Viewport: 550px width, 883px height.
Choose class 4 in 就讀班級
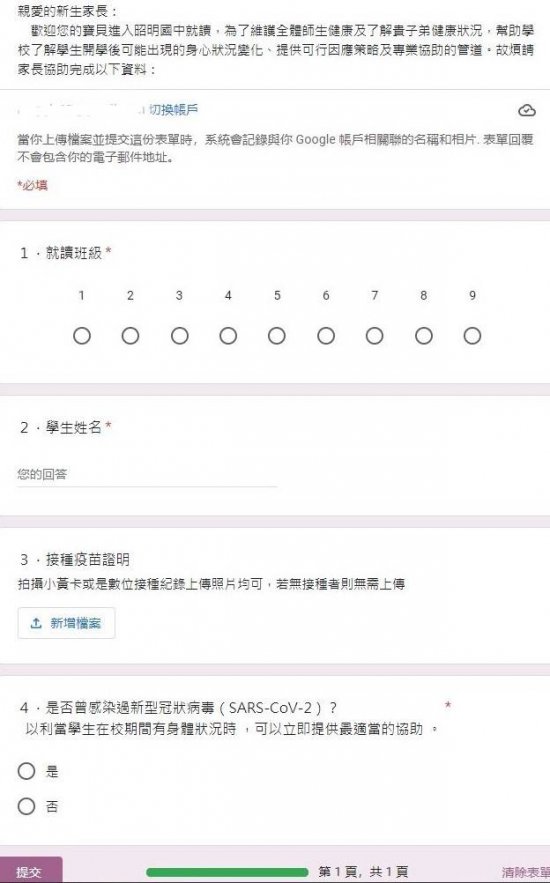coord(228,336)
